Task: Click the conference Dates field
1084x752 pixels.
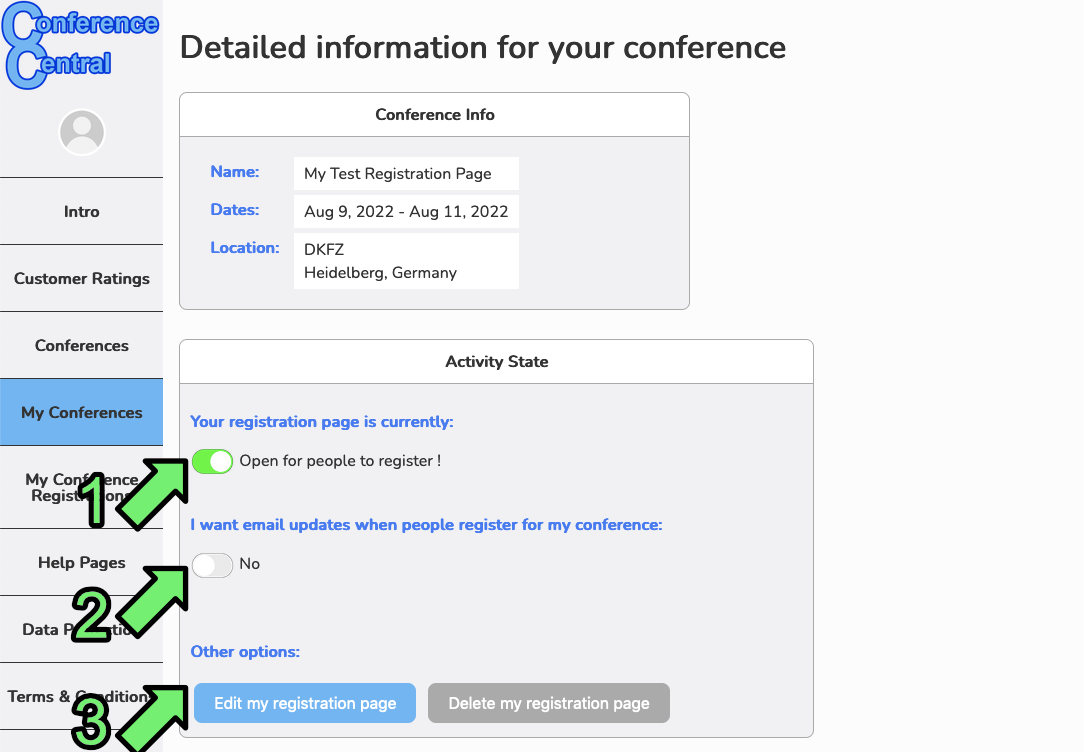Action: (406, 212)
